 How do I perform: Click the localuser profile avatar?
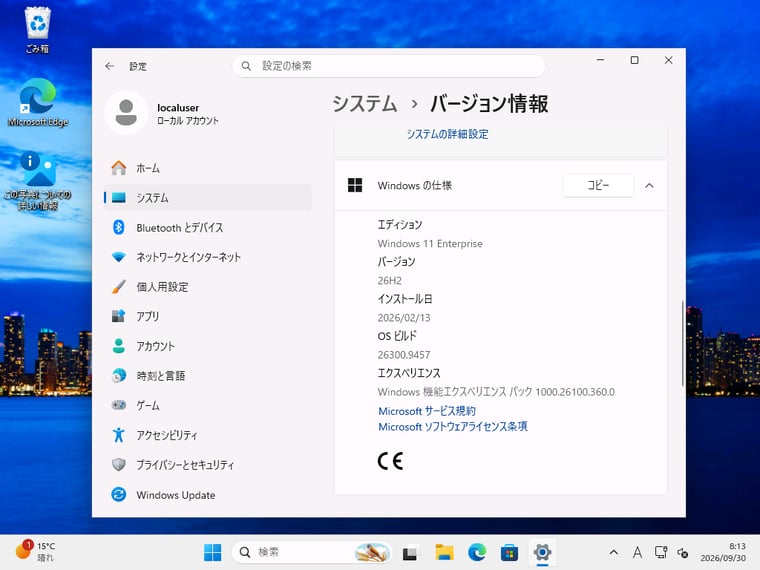coord(126,113)
